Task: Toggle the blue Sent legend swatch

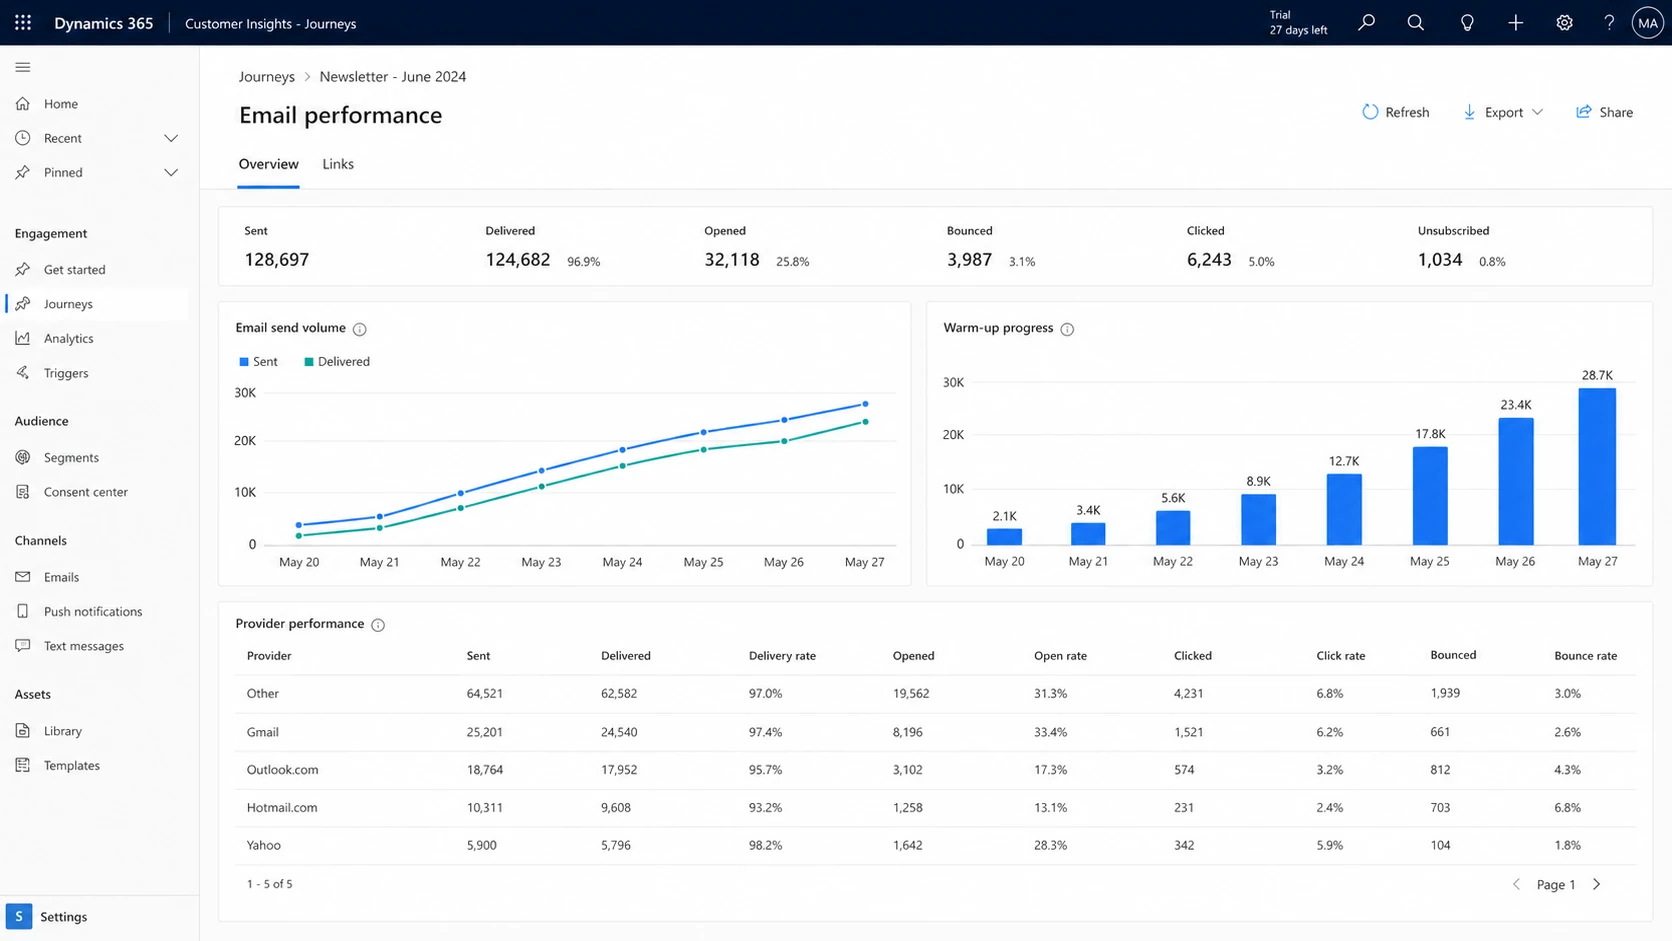Action: [243, 362]
